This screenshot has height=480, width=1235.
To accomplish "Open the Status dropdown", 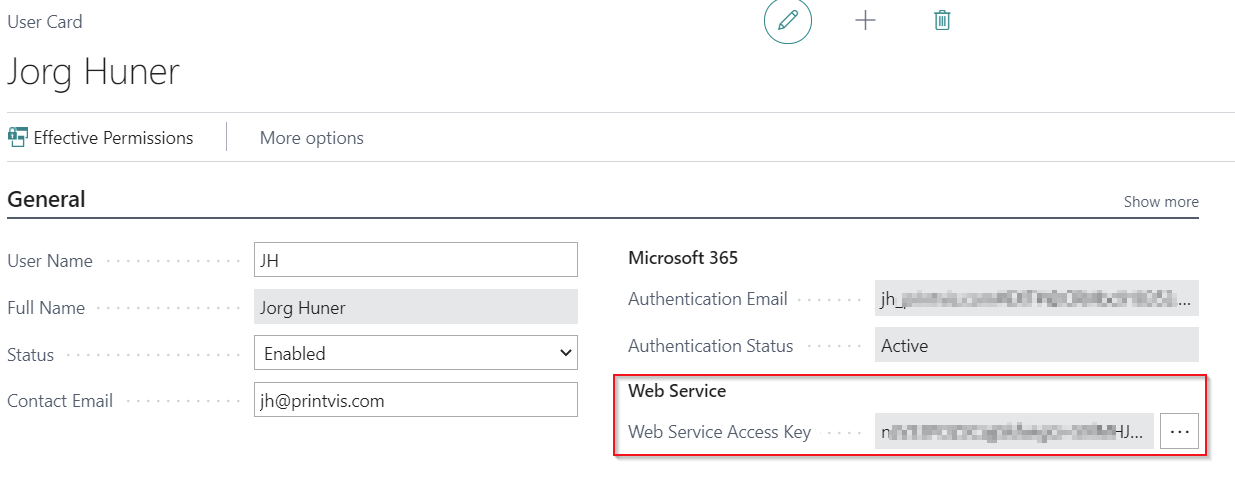I will point(415,353).
